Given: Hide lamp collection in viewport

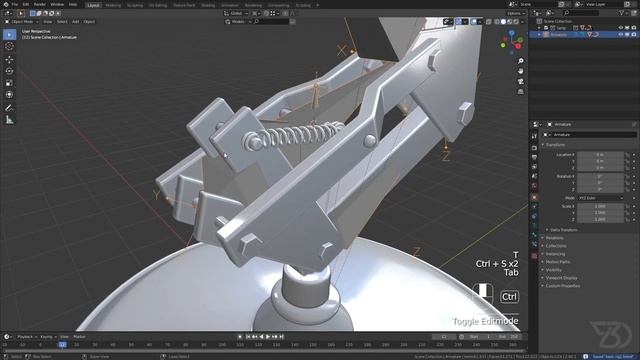Looking at the screenshot, I should point(620,28).
